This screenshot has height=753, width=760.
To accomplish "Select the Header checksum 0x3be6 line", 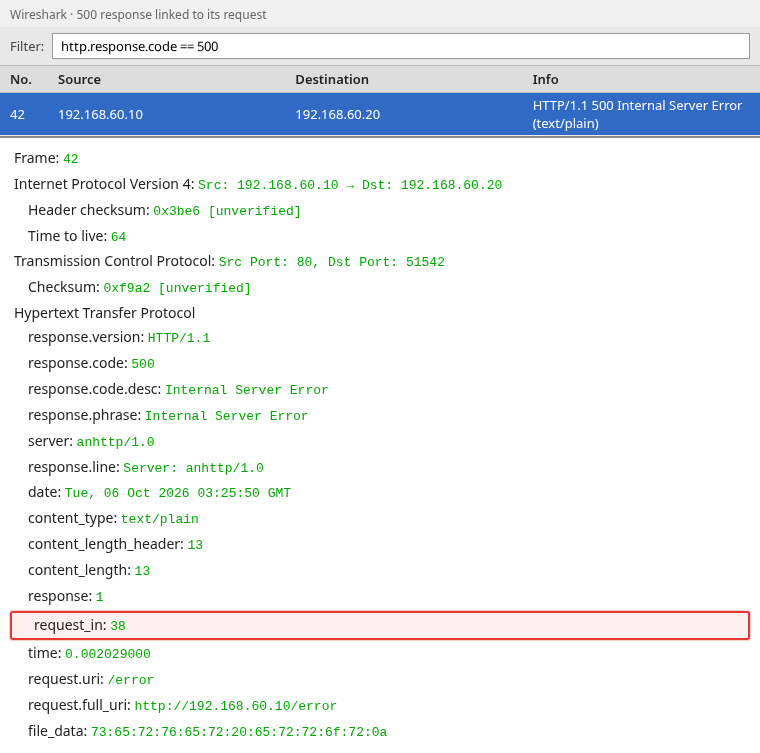I will pyautogui.click(x=164, y=210).
